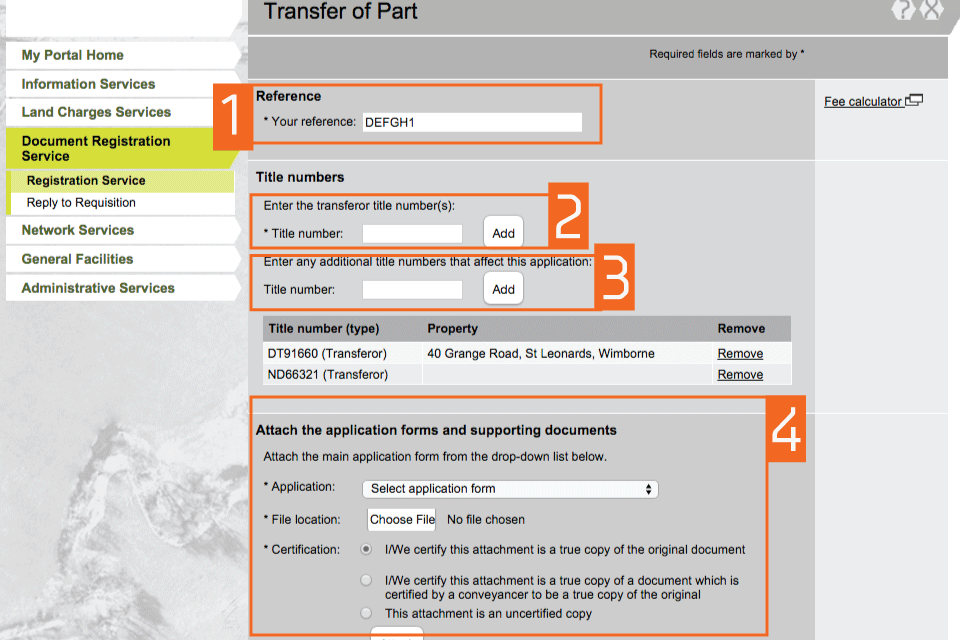Remove title DT91660 from the table

tap(740, 354)
